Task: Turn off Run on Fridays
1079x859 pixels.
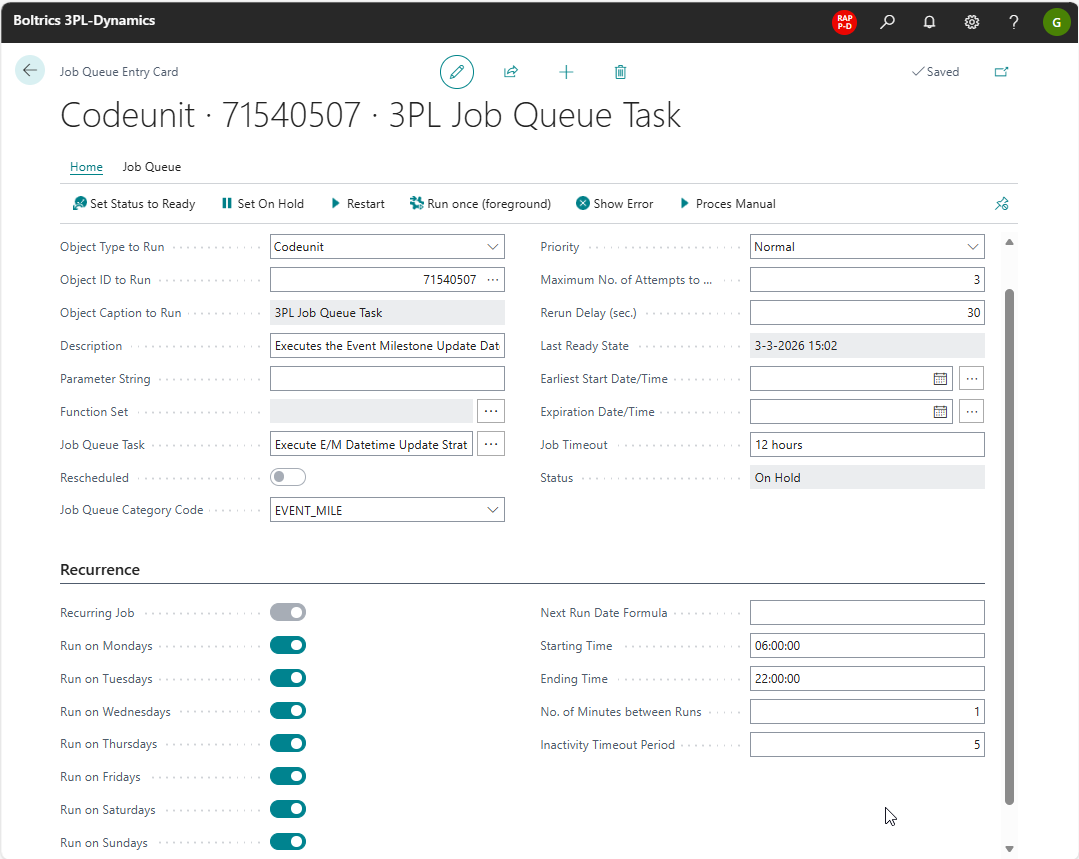Action: pos(288,777)
